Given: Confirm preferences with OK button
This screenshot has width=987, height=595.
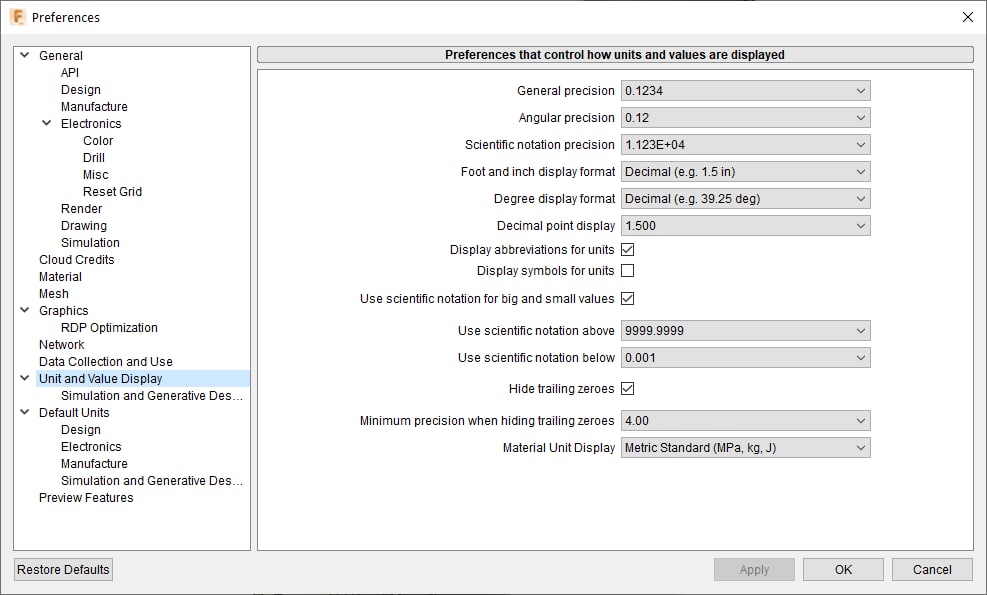Looking at the screenshot, I should (x=843, y=569).
